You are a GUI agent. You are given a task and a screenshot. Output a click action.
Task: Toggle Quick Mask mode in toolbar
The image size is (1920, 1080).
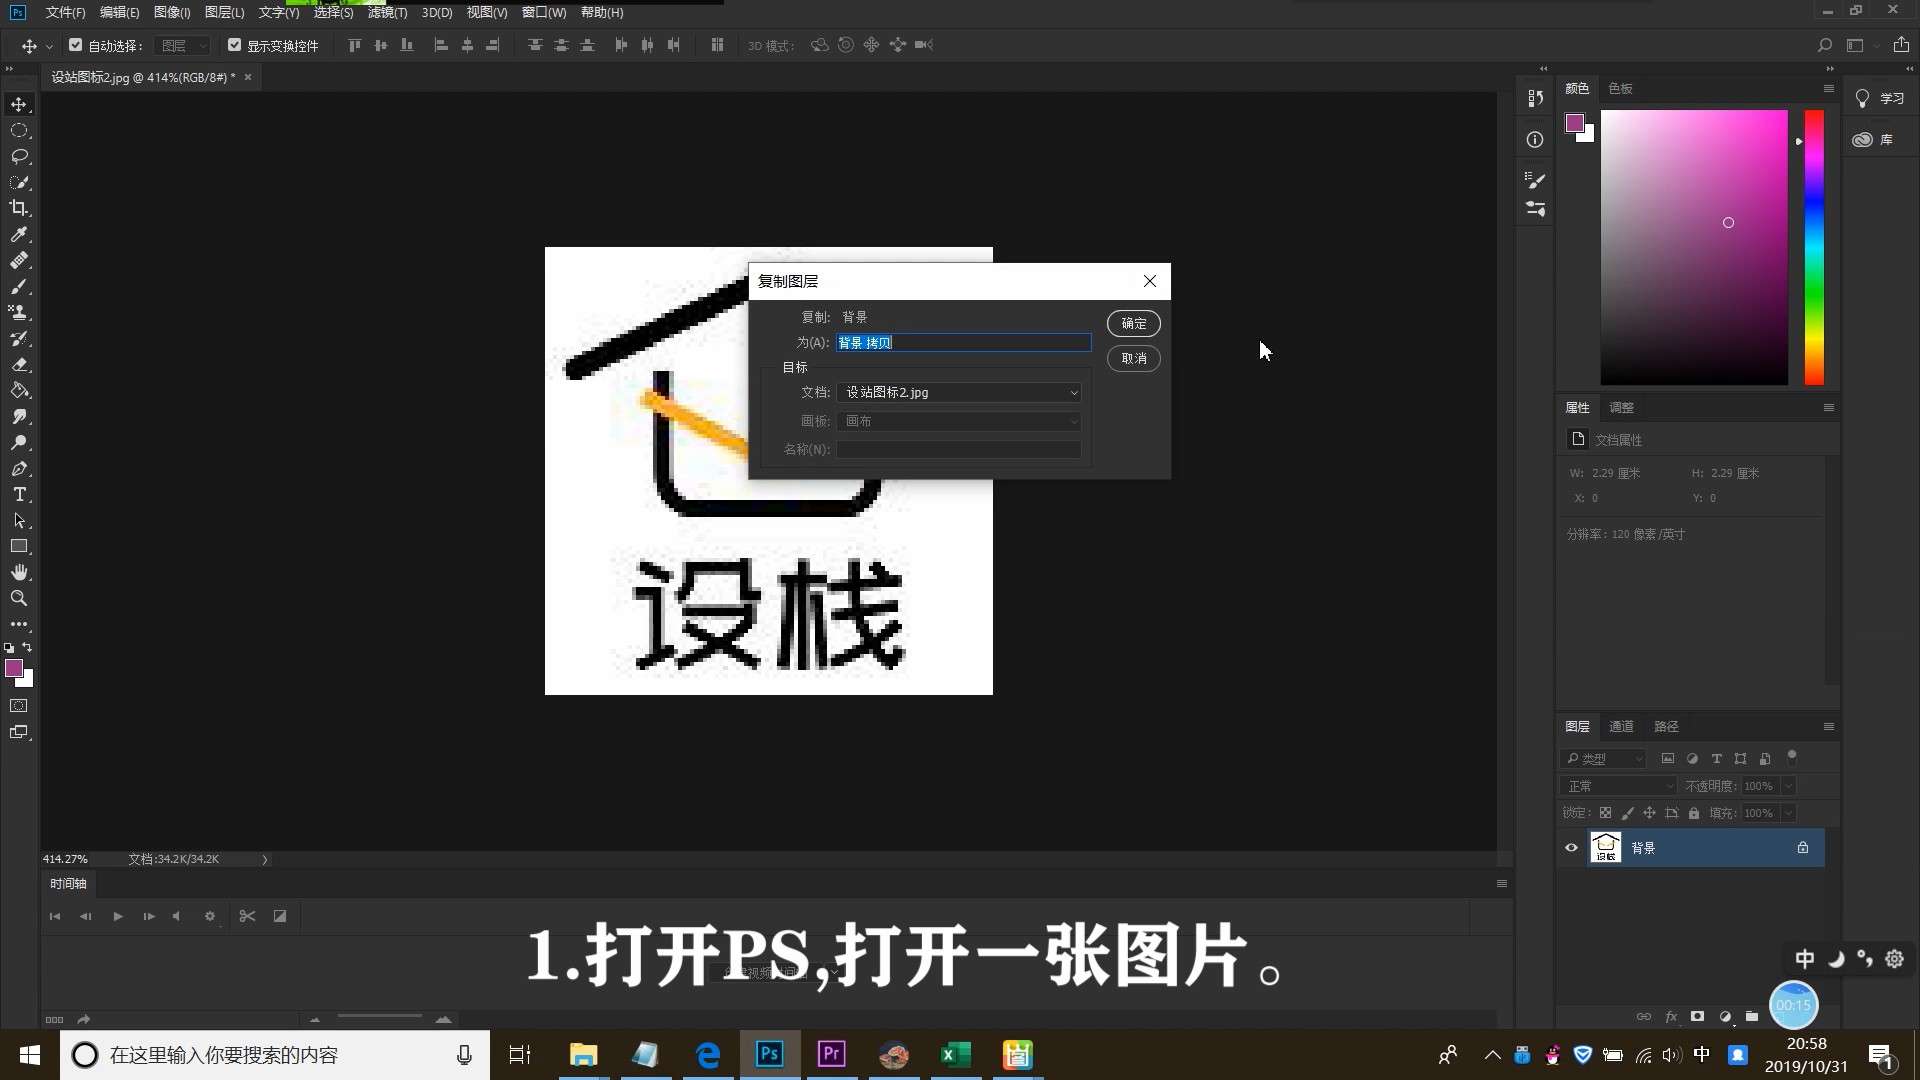pyautogui.click(x=19, y=706)
